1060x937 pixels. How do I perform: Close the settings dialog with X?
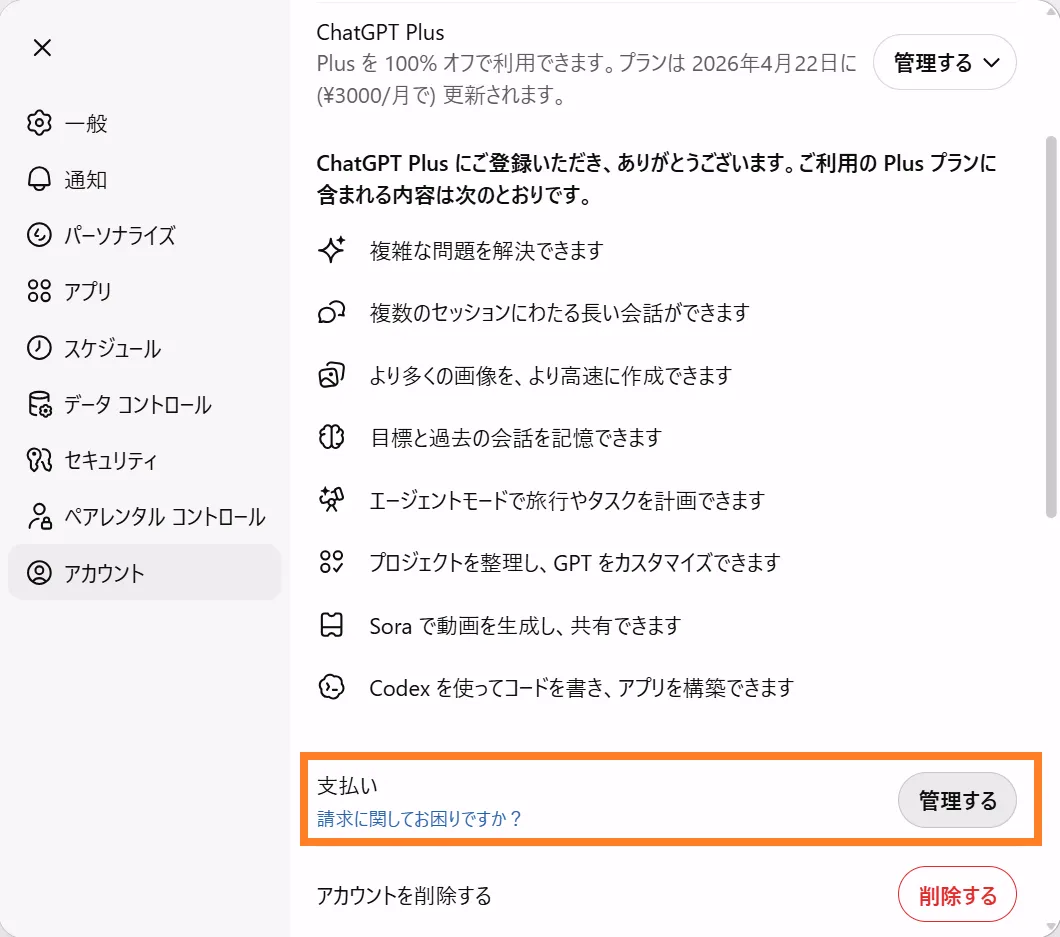click(42, 48)
